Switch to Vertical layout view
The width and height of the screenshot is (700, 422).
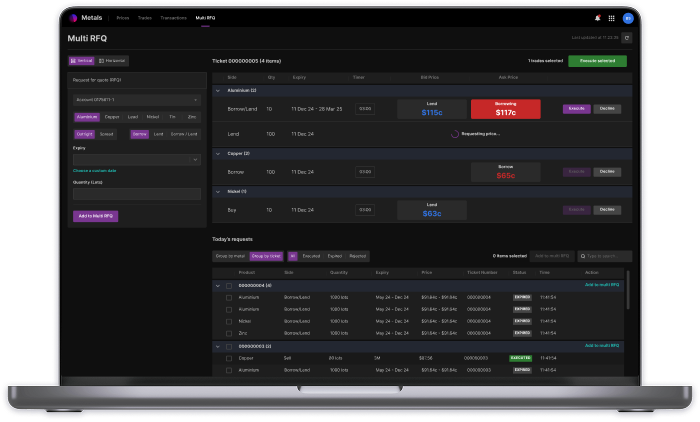pyautogui.click(x=82, y=61)
